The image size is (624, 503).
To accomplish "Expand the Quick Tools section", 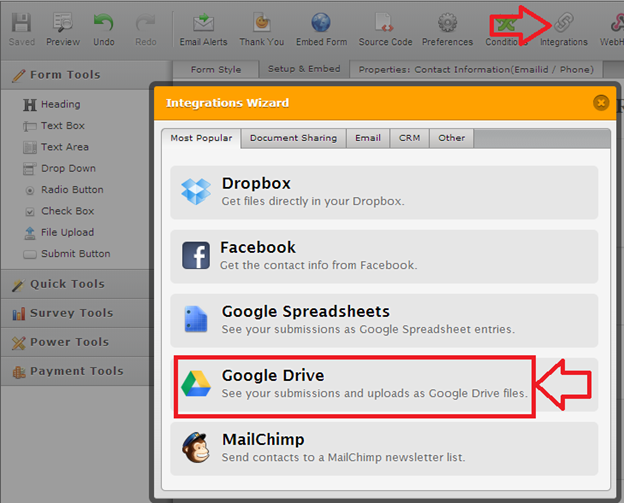I will [x=77, y=284].
